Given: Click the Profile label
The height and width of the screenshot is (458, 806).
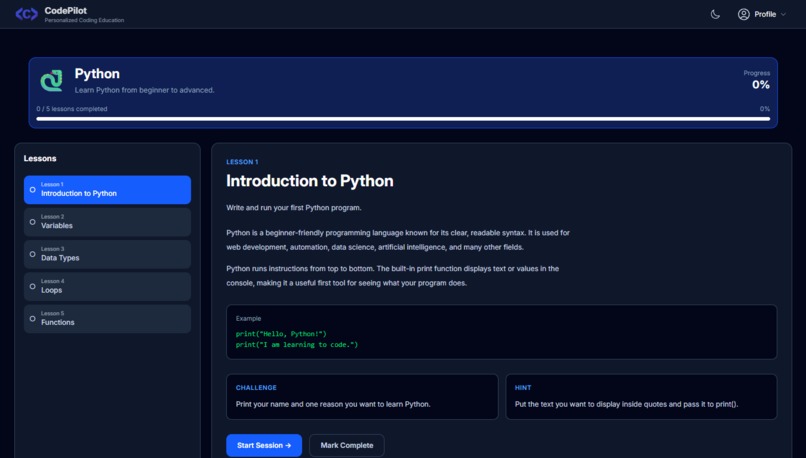Looking at the screenshot, I should click(765, 14).
